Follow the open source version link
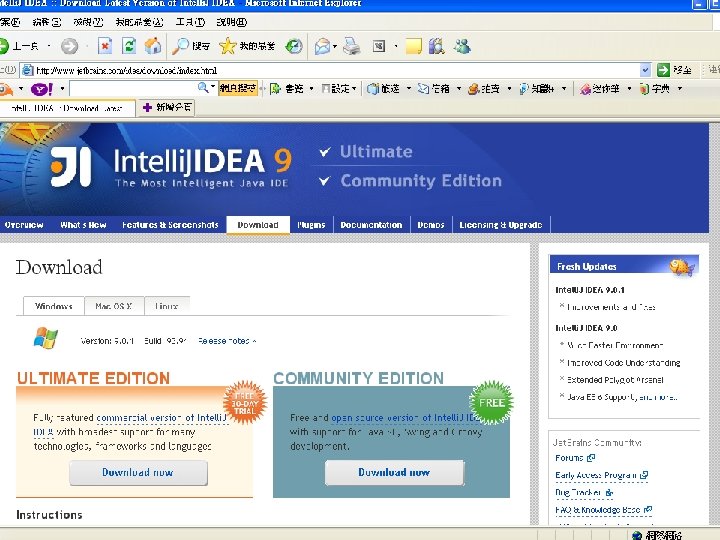720x540 pixels. pyautogui.click(x=404, y=418)
